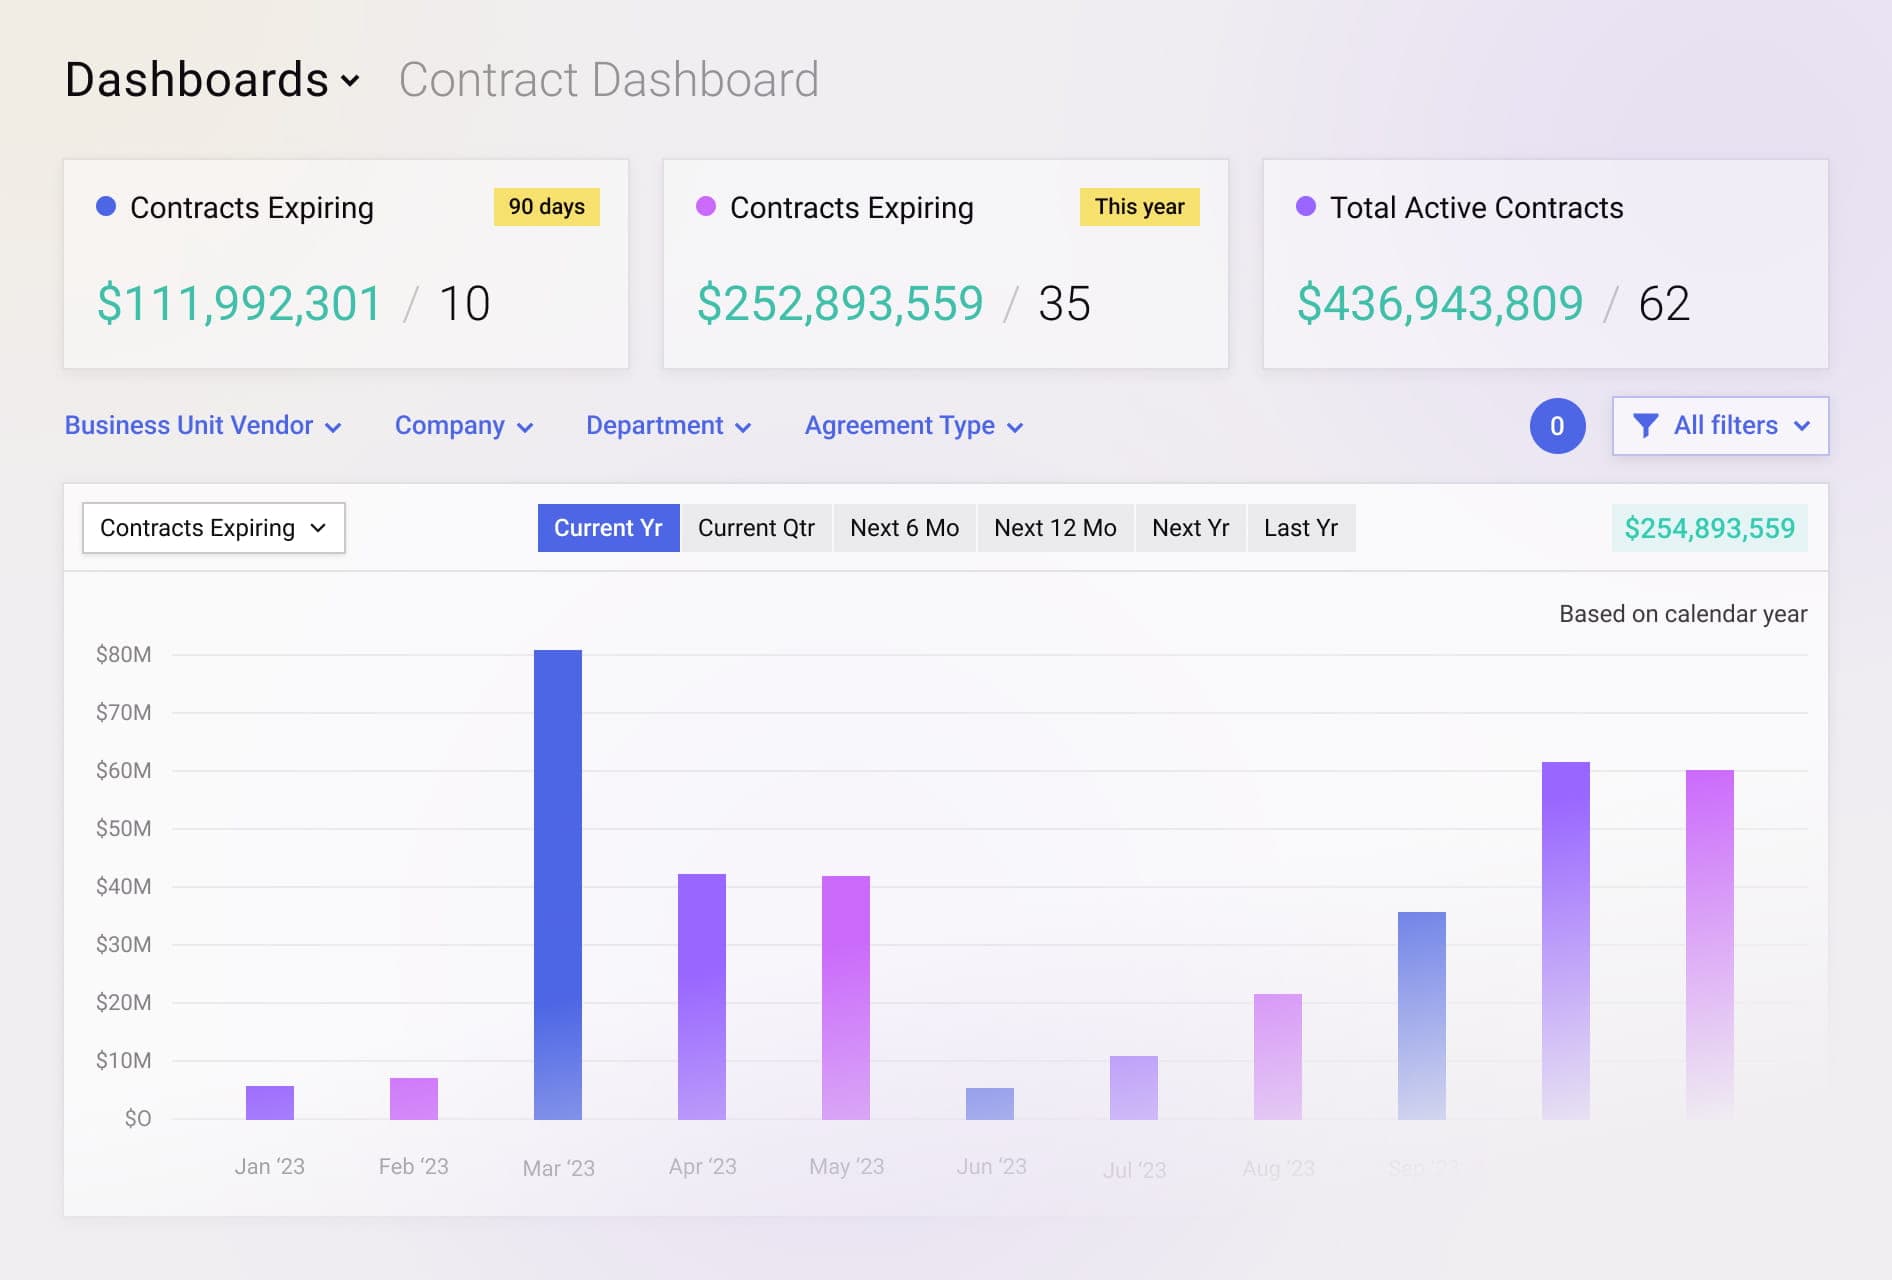
Task: Open the Company filter
Action: tap(463, 425)
